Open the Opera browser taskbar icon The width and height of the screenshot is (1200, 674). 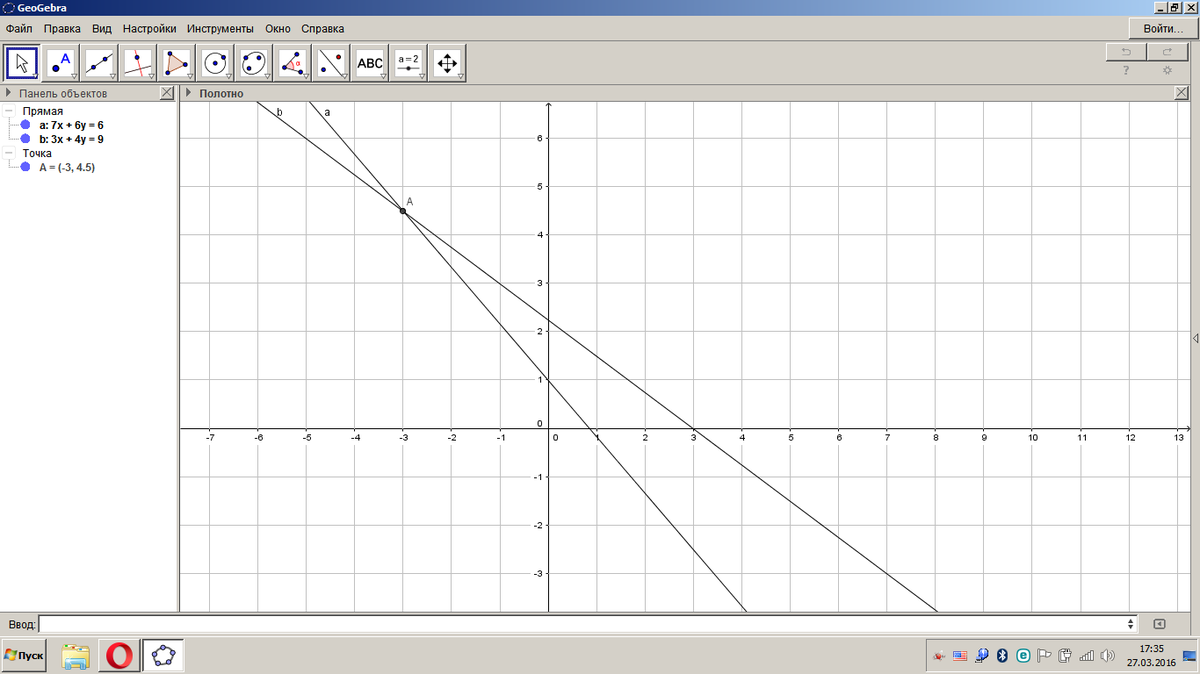click(118, 656)
